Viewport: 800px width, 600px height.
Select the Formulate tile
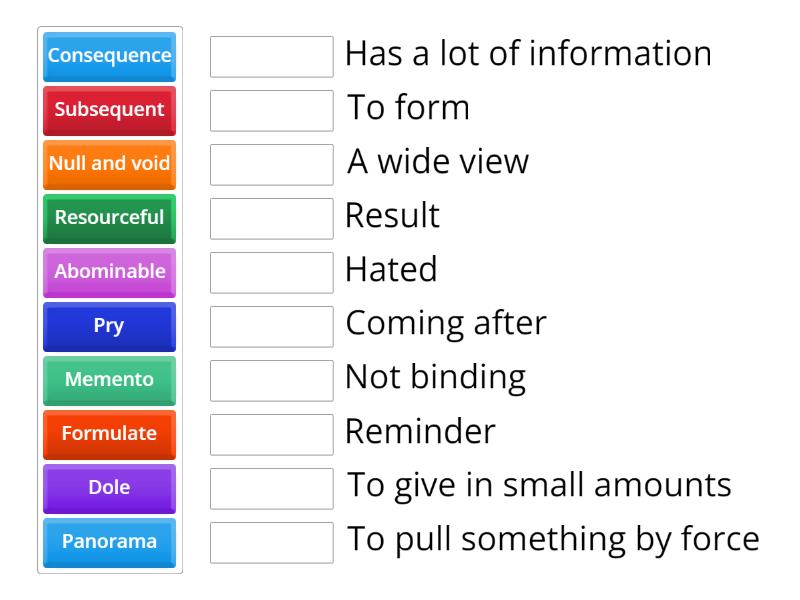(x=110, y=435)
